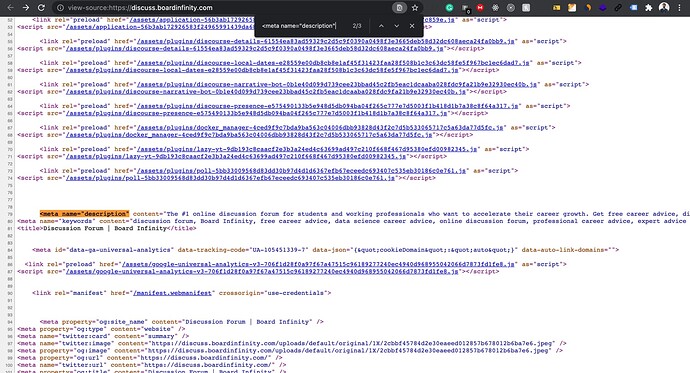Open discourse-narrative-bot script src link

266,91
